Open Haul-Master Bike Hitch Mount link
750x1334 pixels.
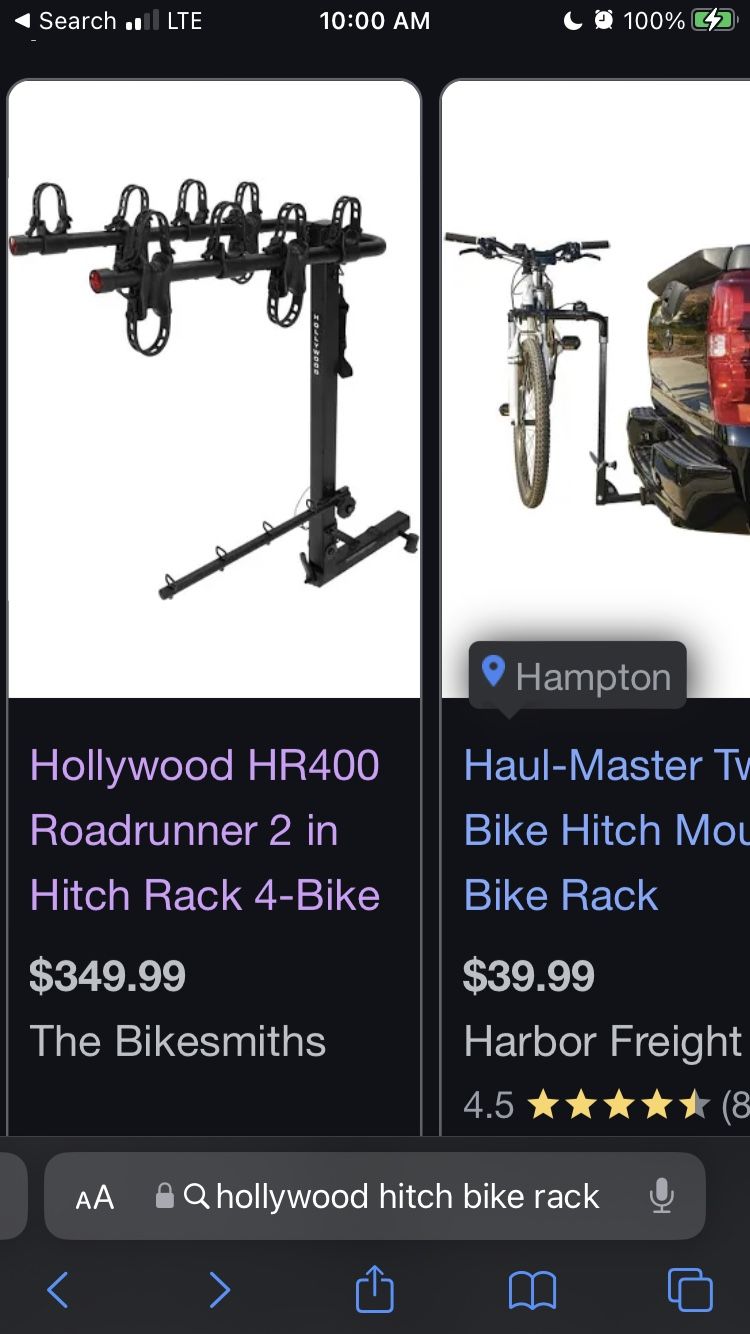[x=606, y=830]
